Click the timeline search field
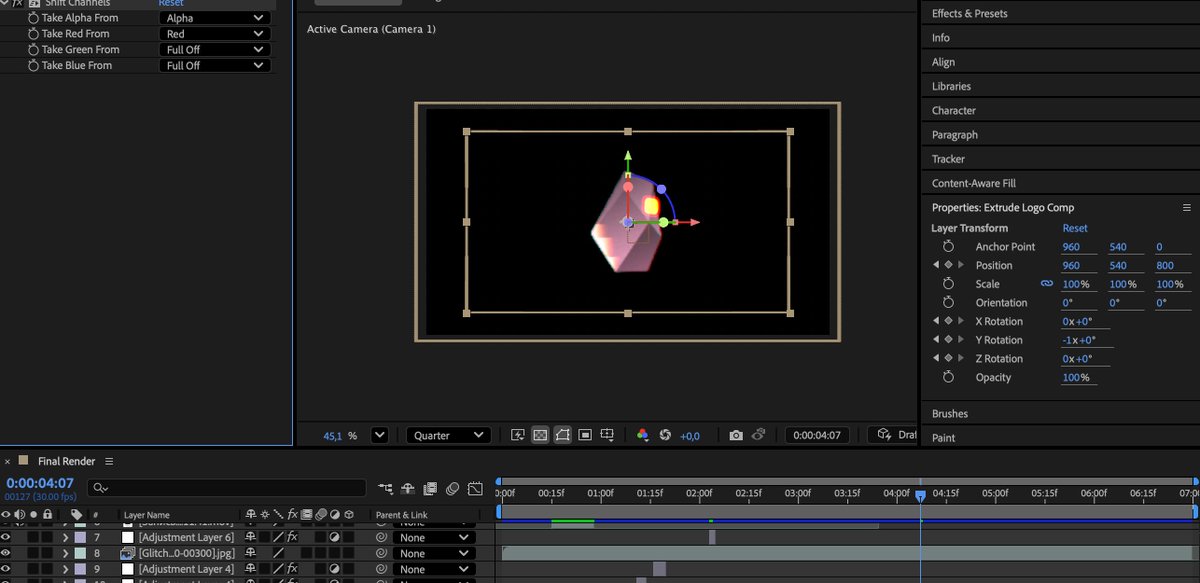 point(226,488)
